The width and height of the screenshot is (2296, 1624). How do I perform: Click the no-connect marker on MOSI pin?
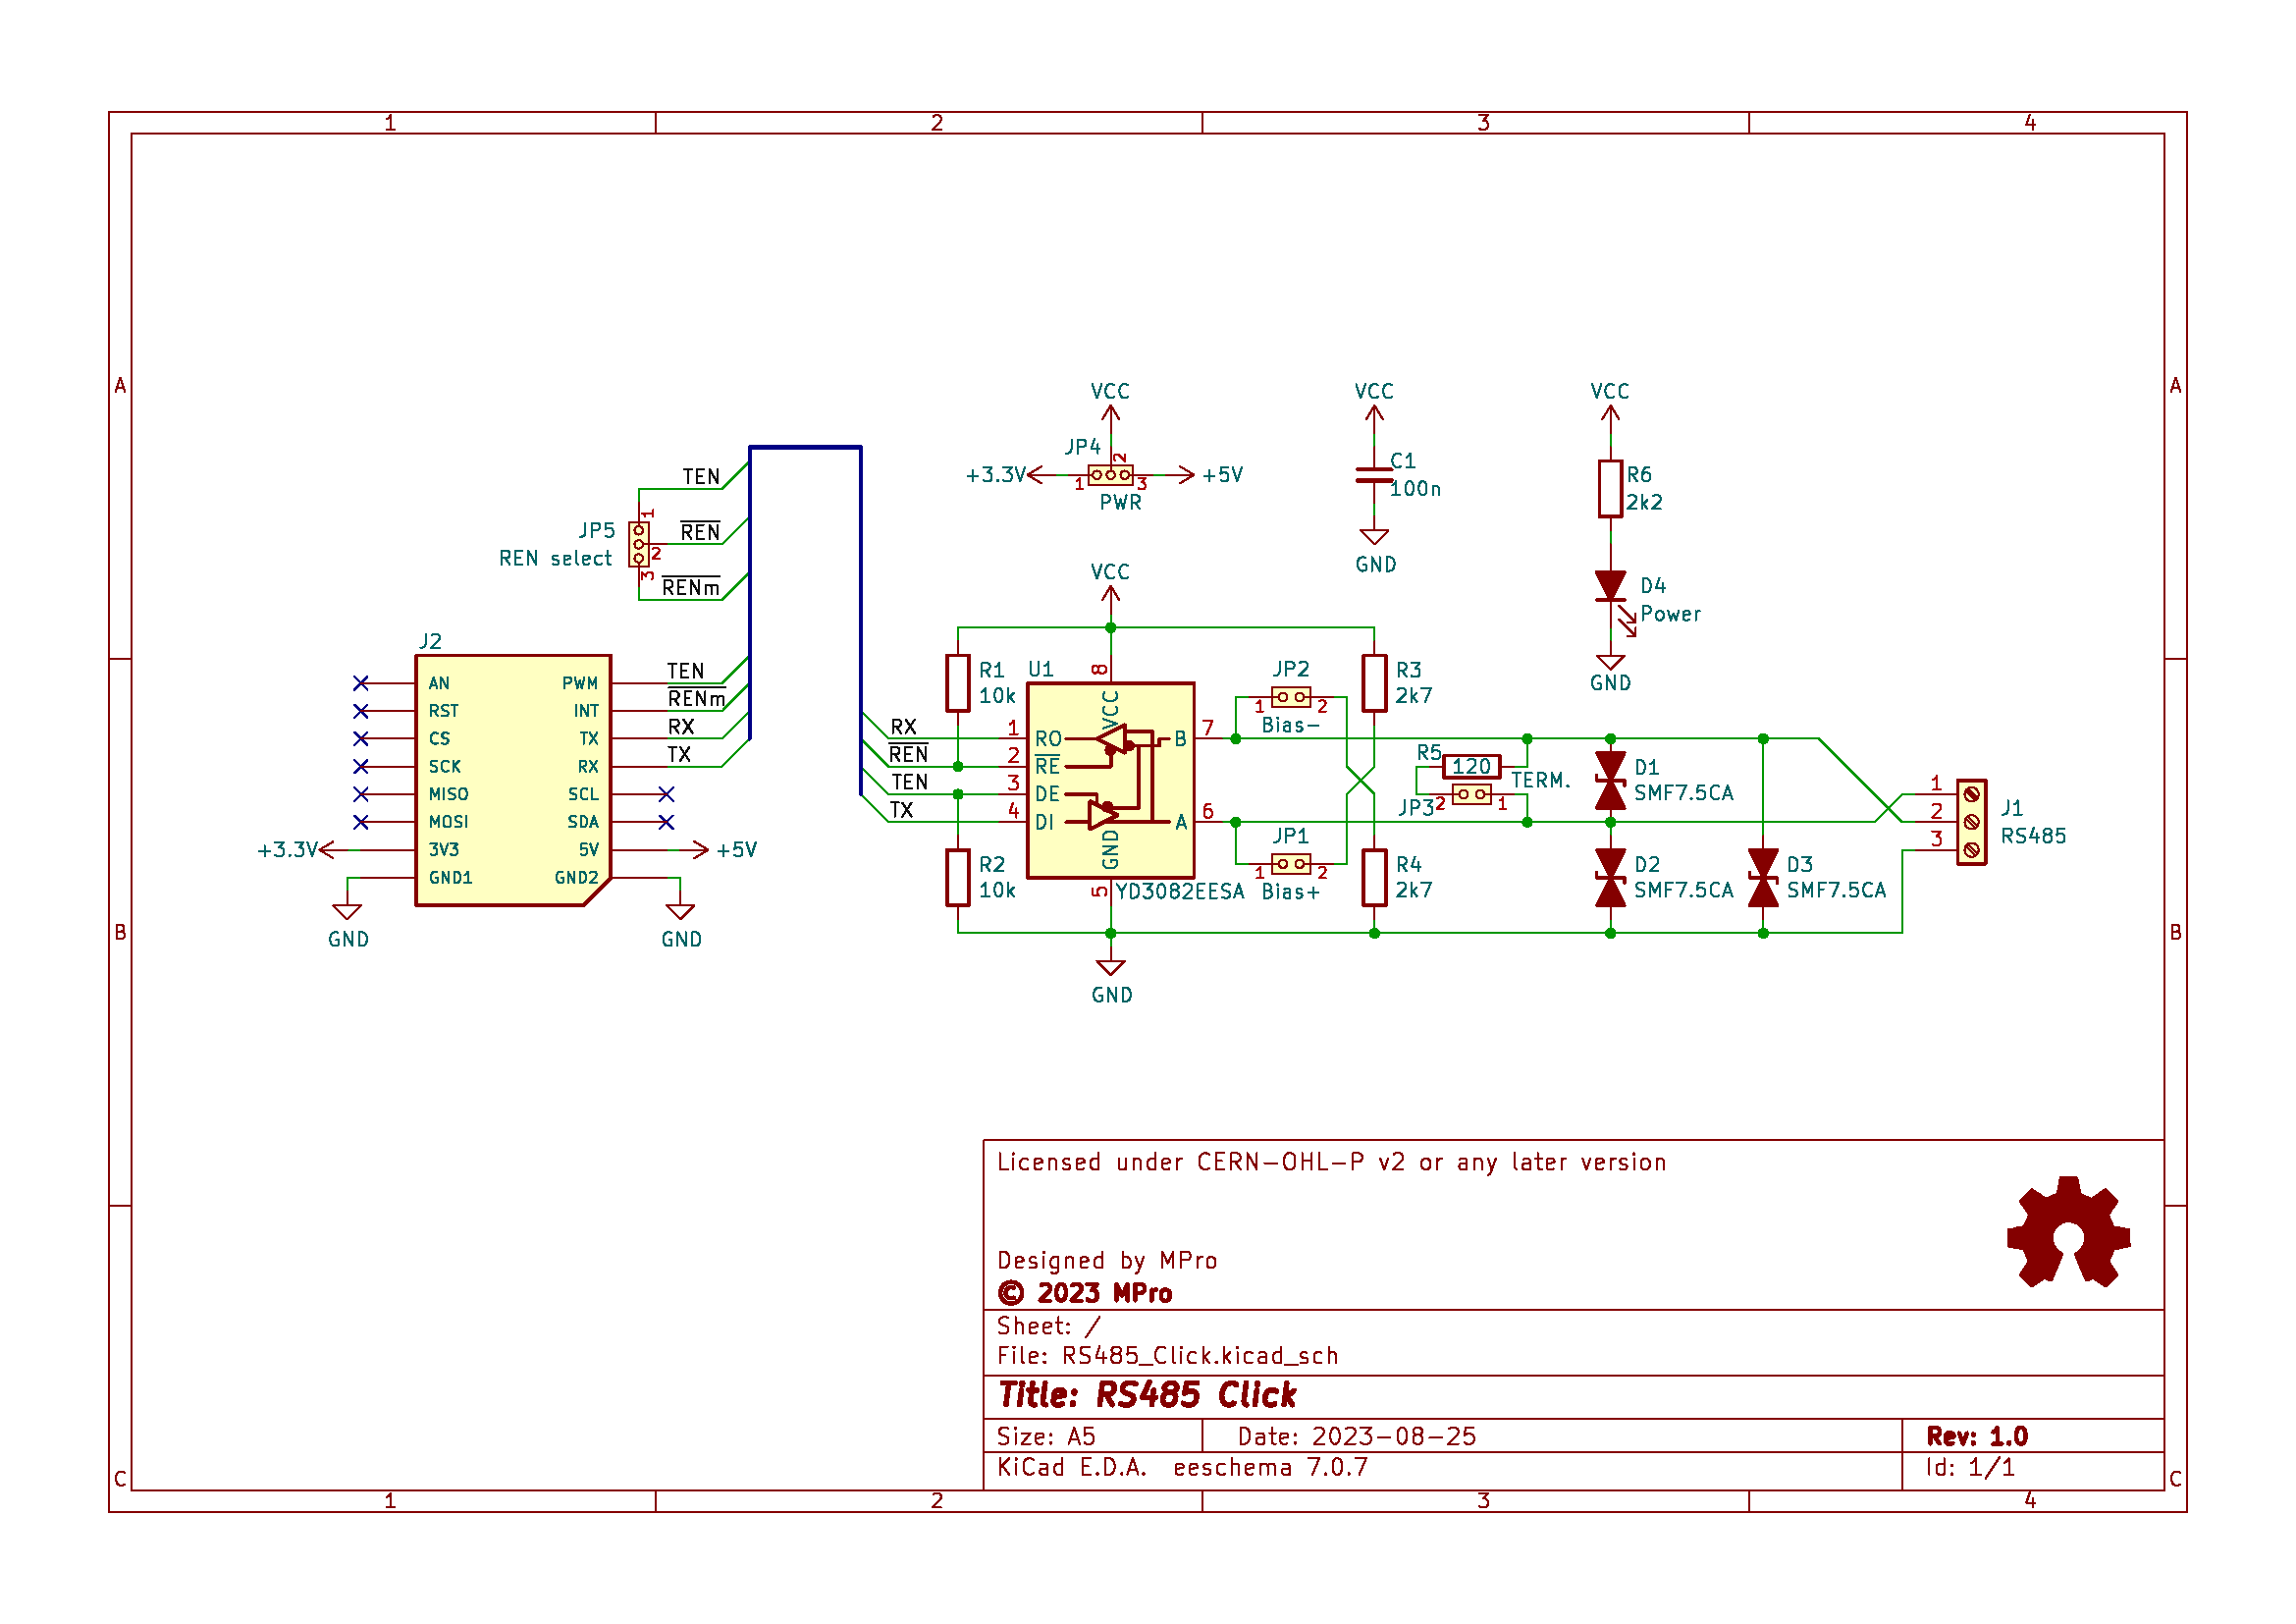(361, 822)
